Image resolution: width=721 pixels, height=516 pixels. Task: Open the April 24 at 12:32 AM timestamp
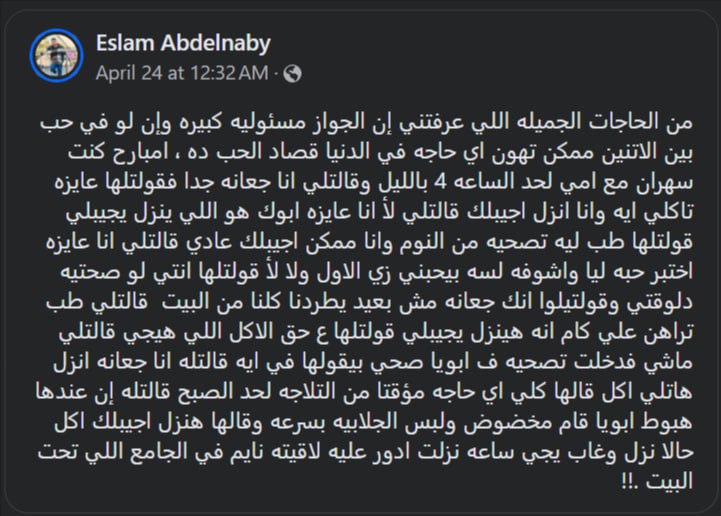[x=182, y=73]
